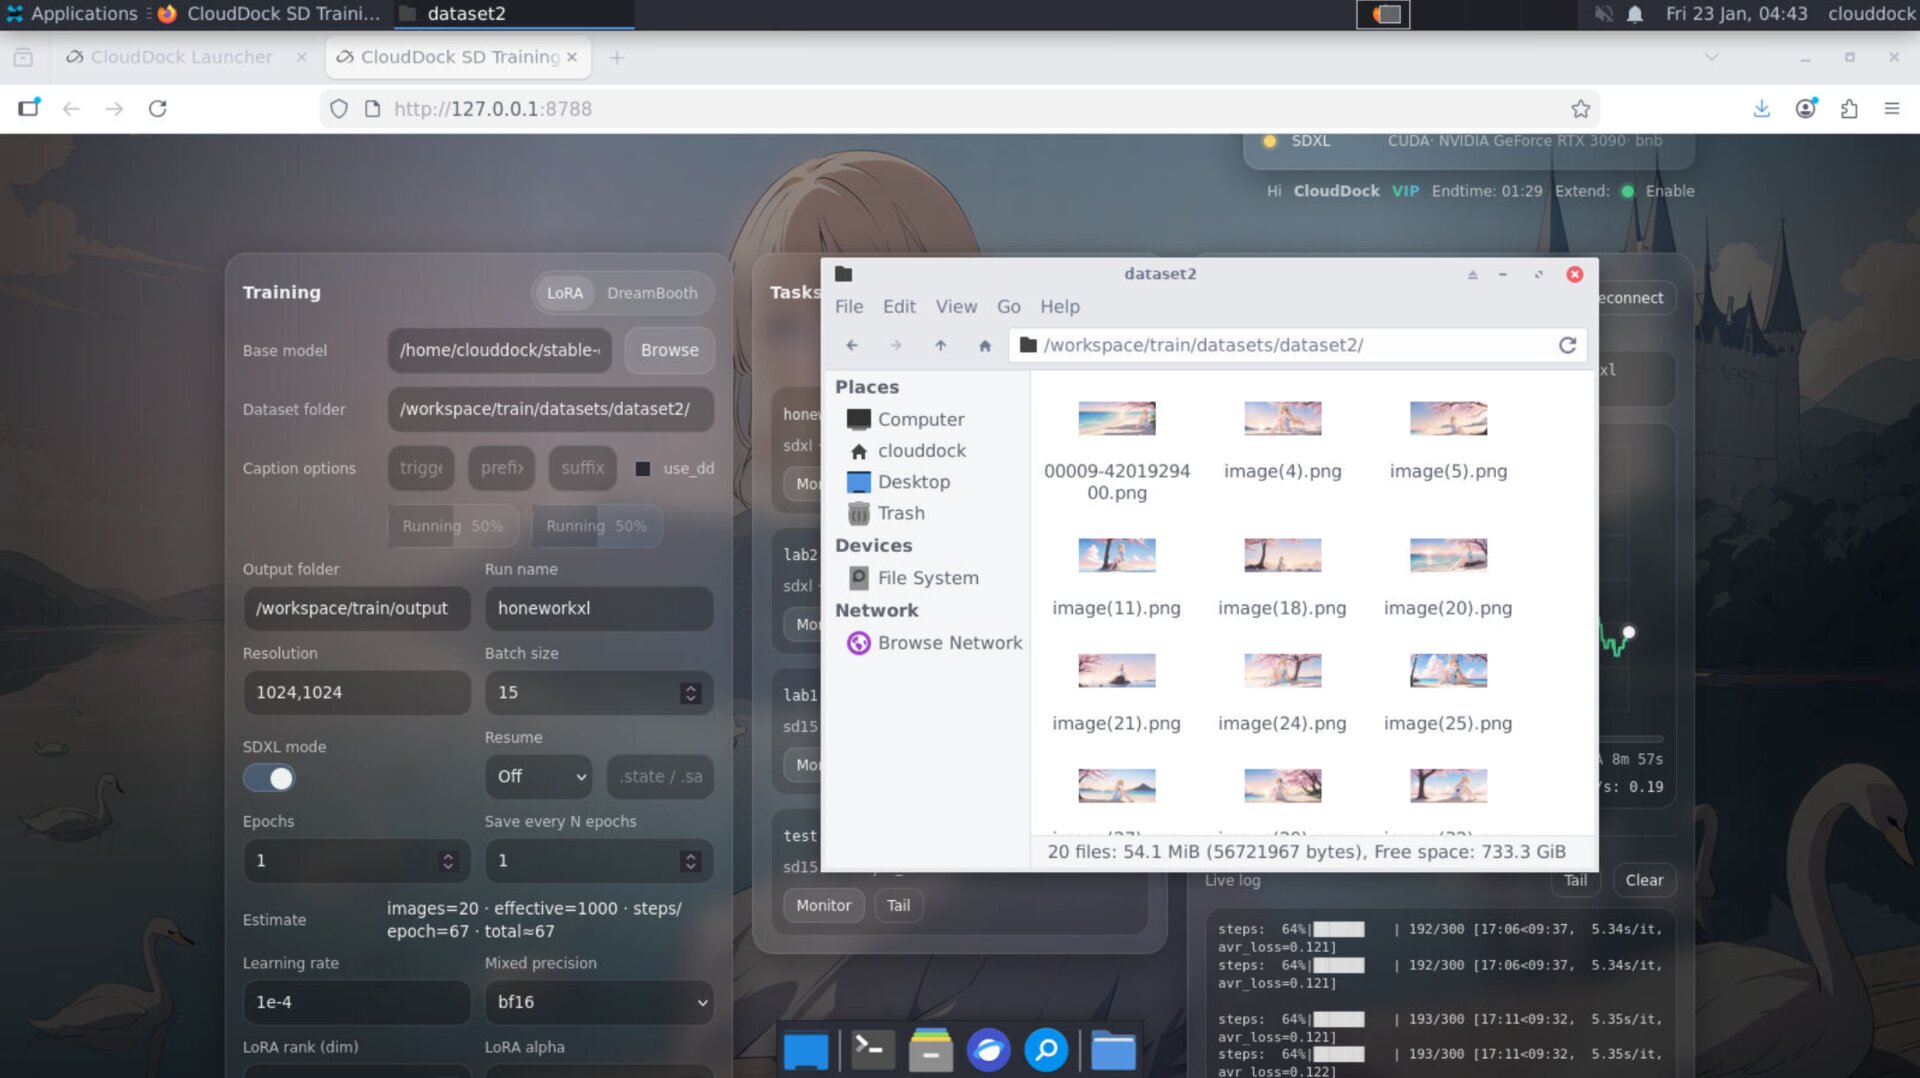Open the View menu
Image resolution: width=1920 pixels, height=1078 pixels.
point(955,307)
